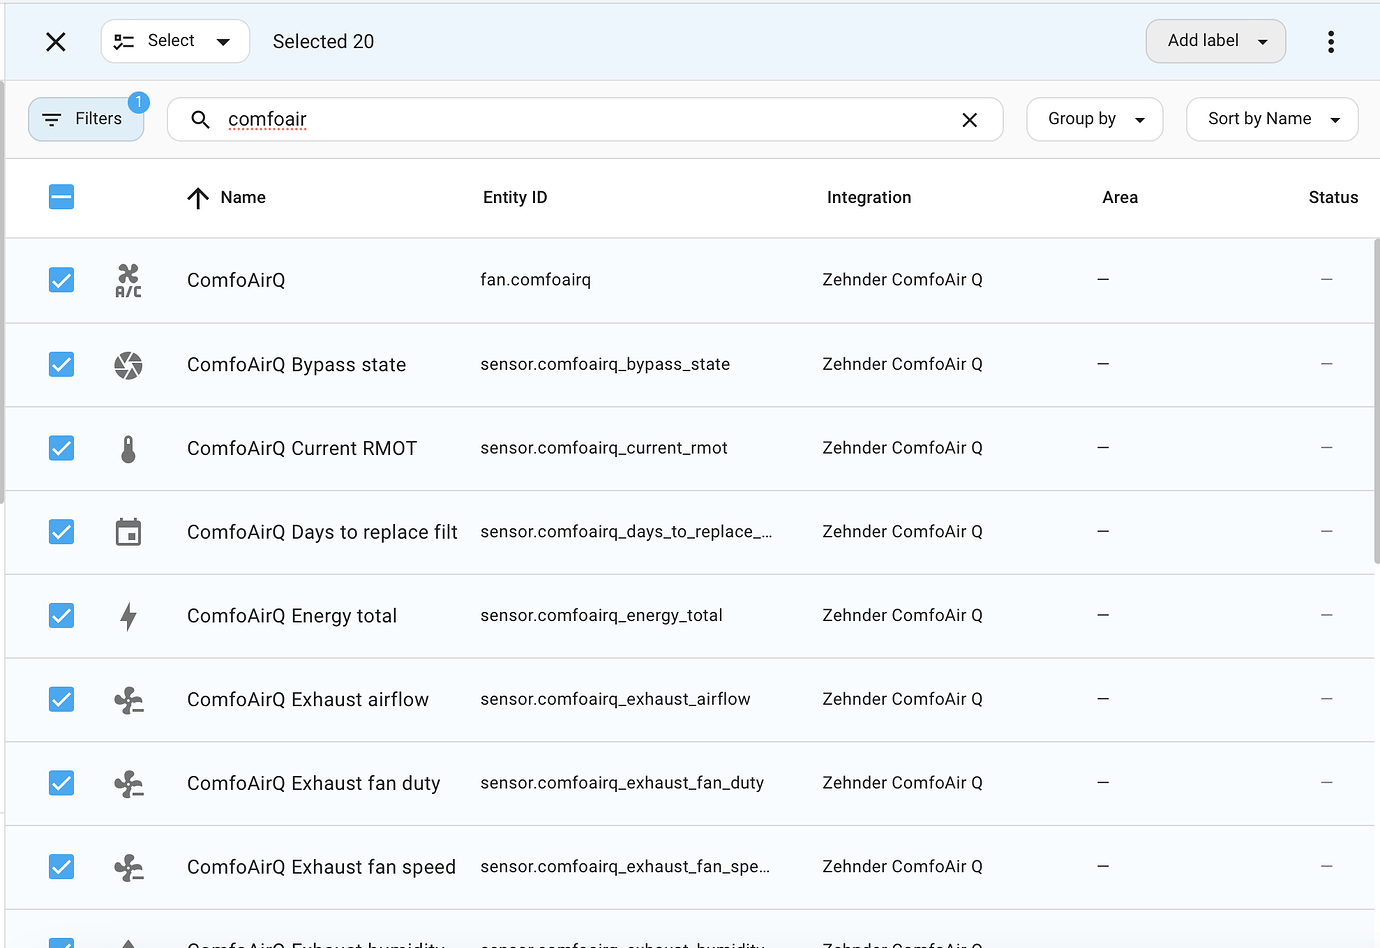Clear the comfoair search text
Screen dimensions: 1380x948
pyautogui.click(x=969, y=119)
